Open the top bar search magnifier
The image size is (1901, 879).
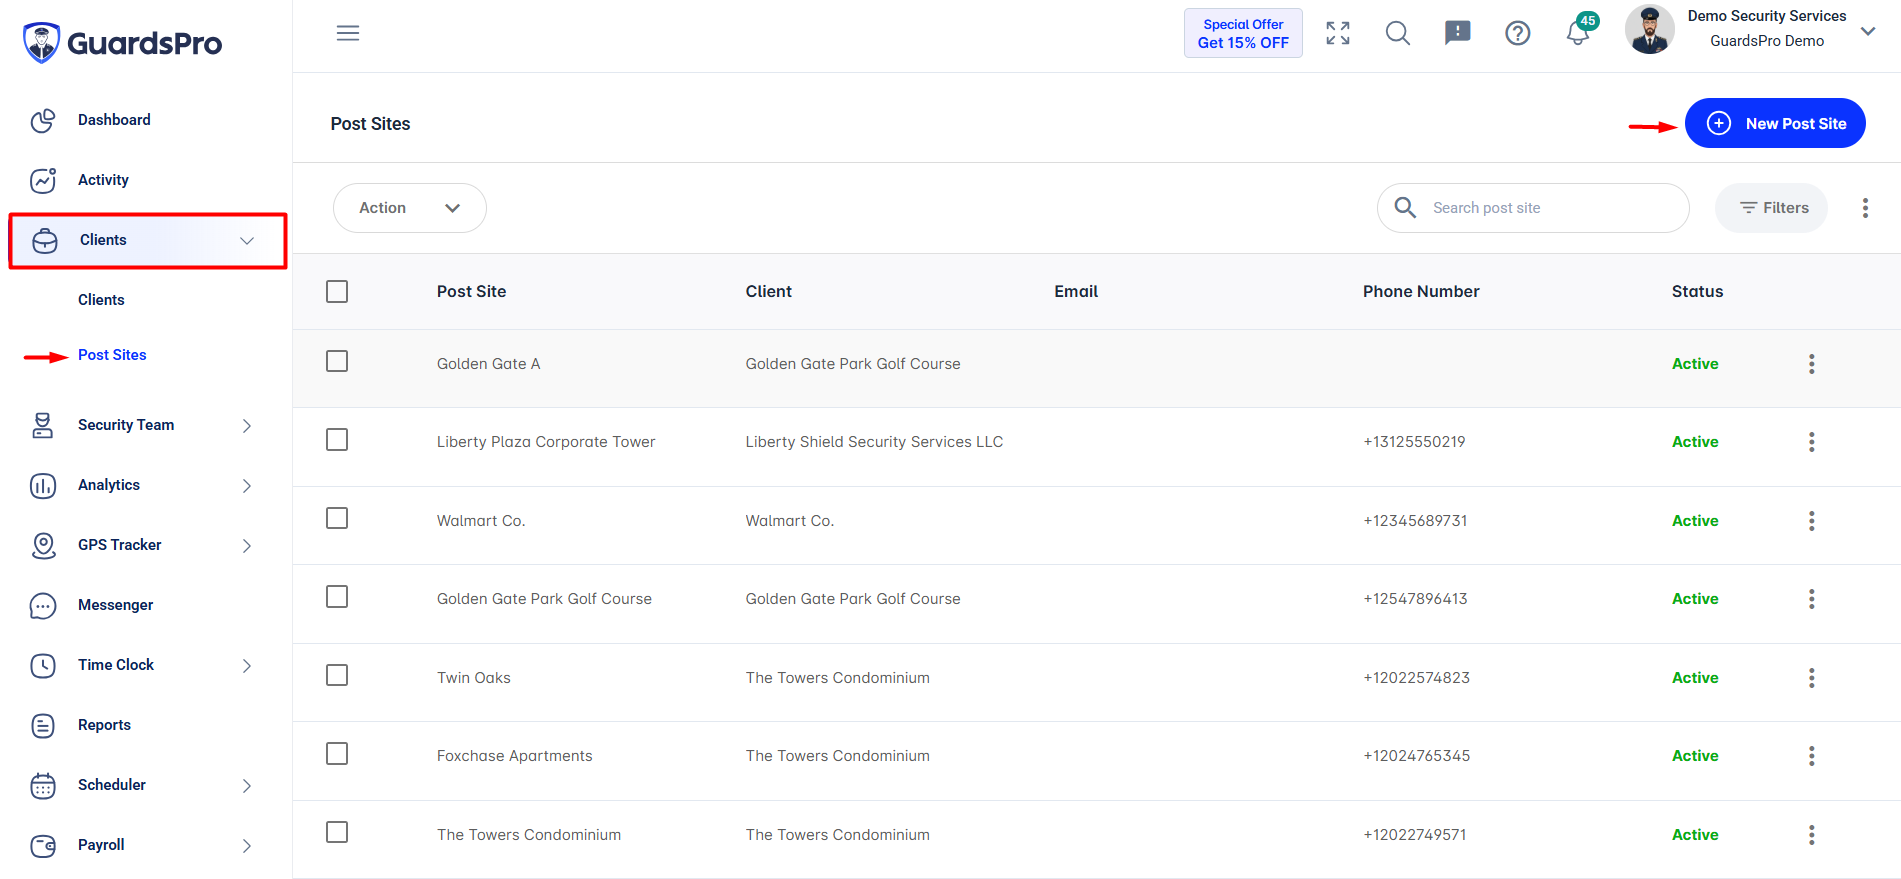(x=1398, y=33)
